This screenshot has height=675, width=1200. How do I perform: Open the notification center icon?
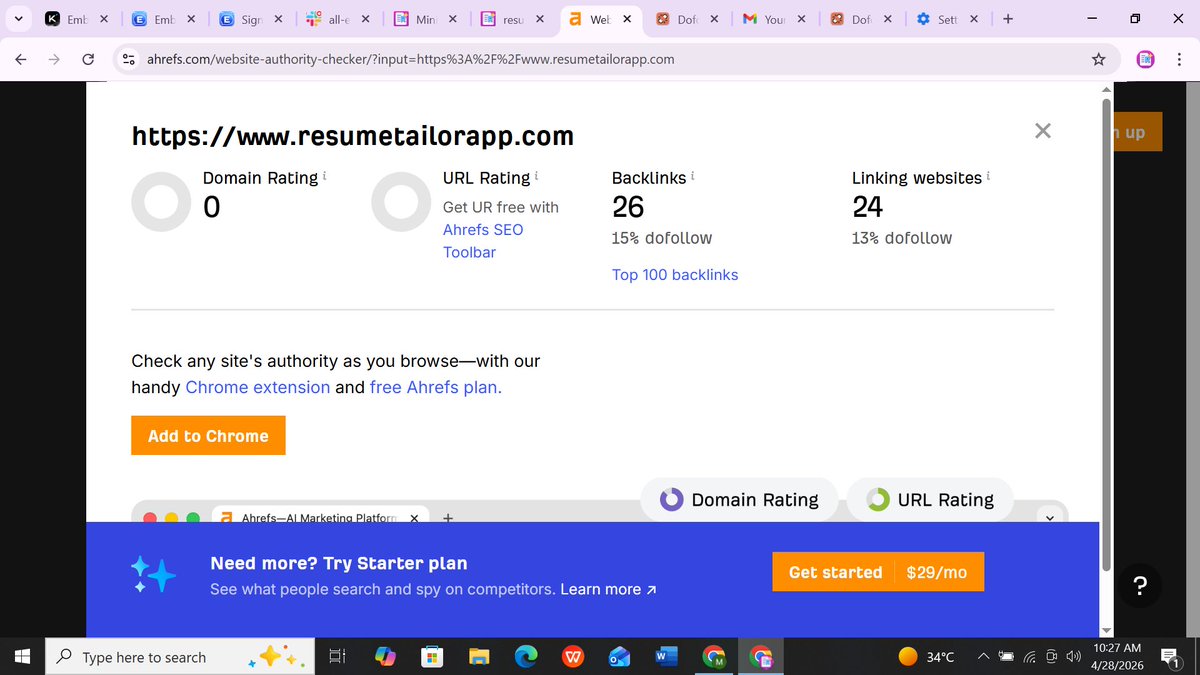pos(1169,657)
